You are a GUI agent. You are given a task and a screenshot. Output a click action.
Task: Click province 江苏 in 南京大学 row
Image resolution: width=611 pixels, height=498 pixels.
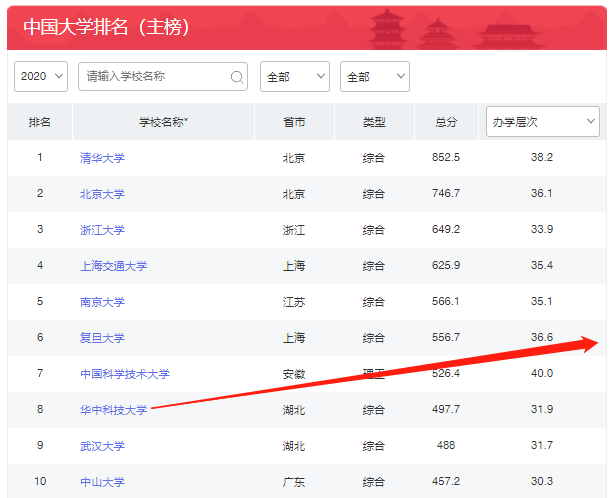[294, 302]
